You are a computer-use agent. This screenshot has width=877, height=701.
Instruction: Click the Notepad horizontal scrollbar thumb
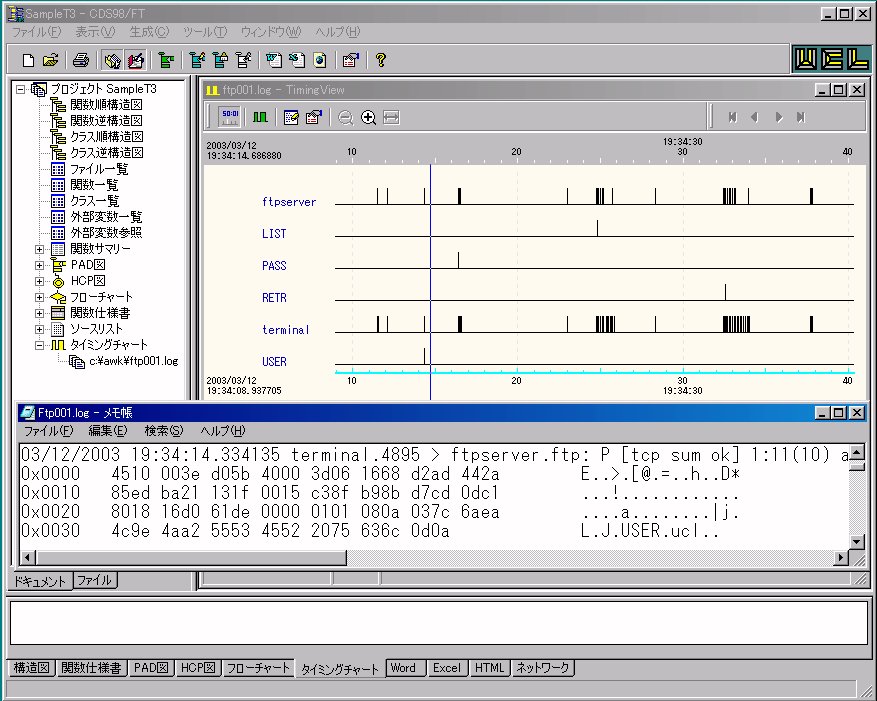[x=190, y=557]
